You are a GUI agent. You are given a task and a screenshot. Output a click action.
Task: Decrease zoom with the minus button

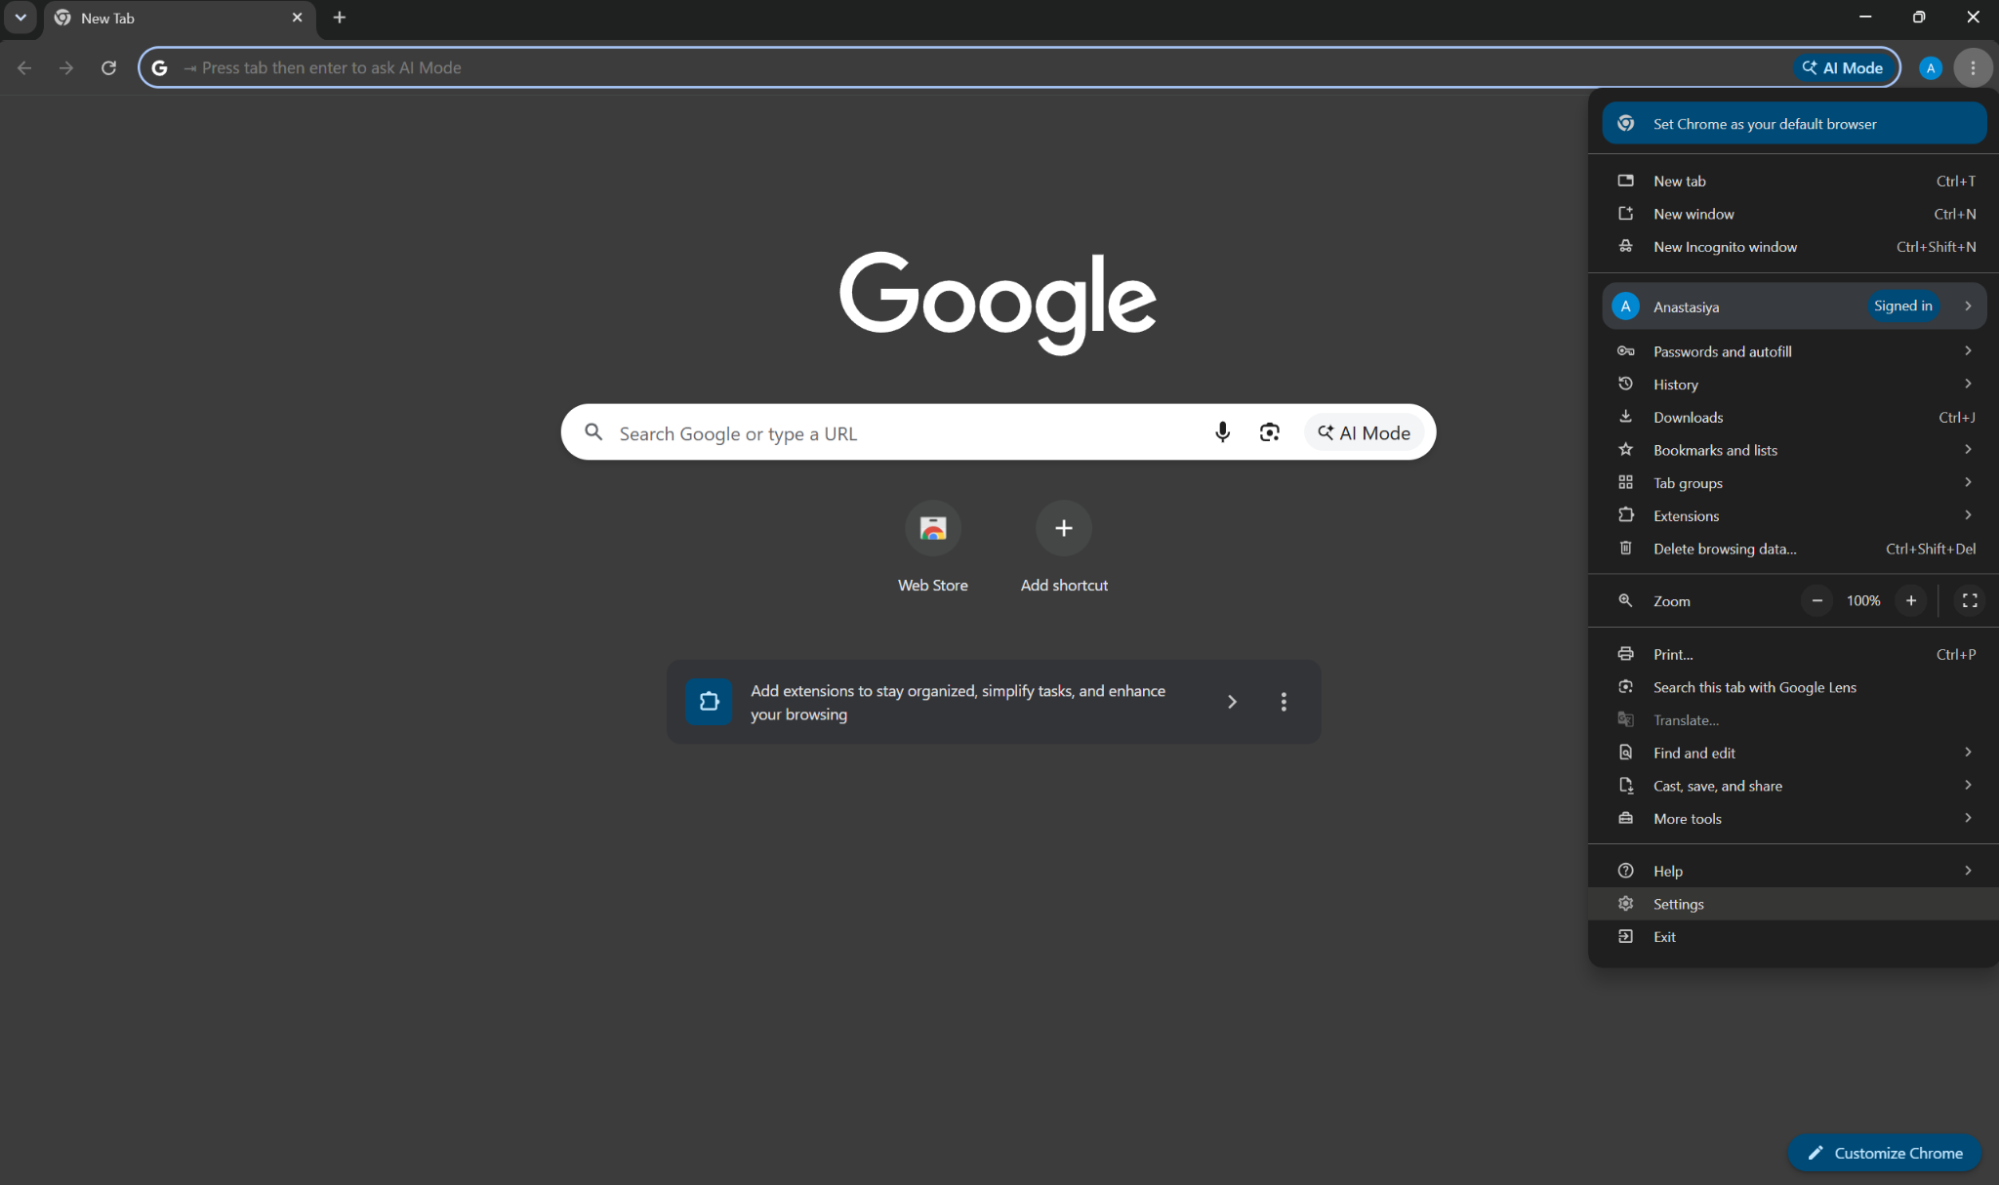pos(1817,601)
